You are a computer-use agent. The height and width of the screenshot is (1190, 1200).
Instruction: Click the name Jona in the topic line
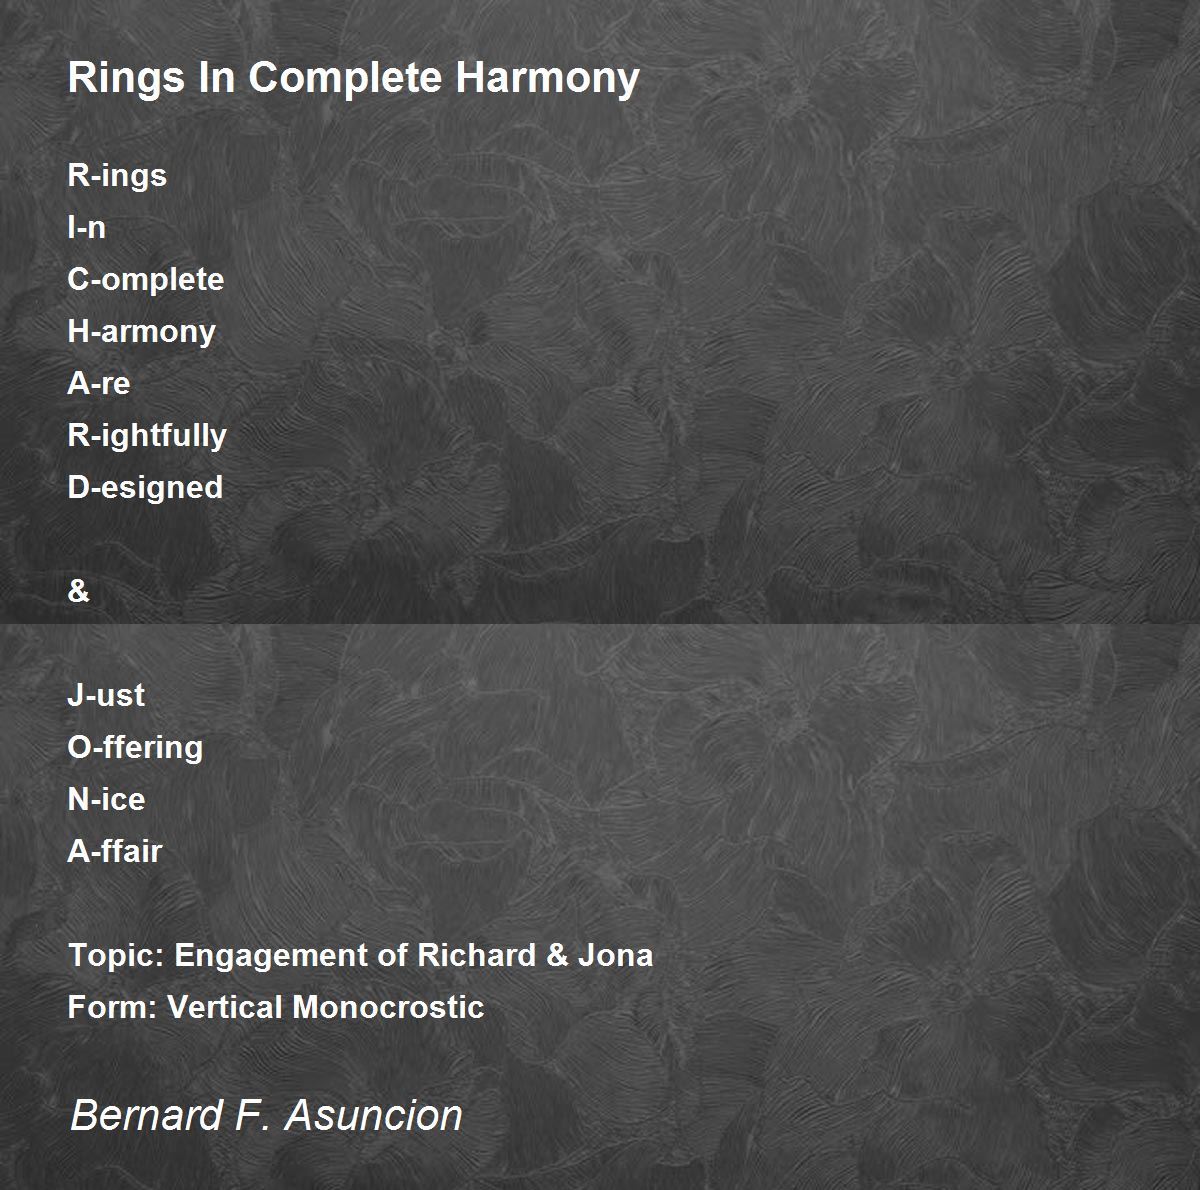click(x=615, y=956)
